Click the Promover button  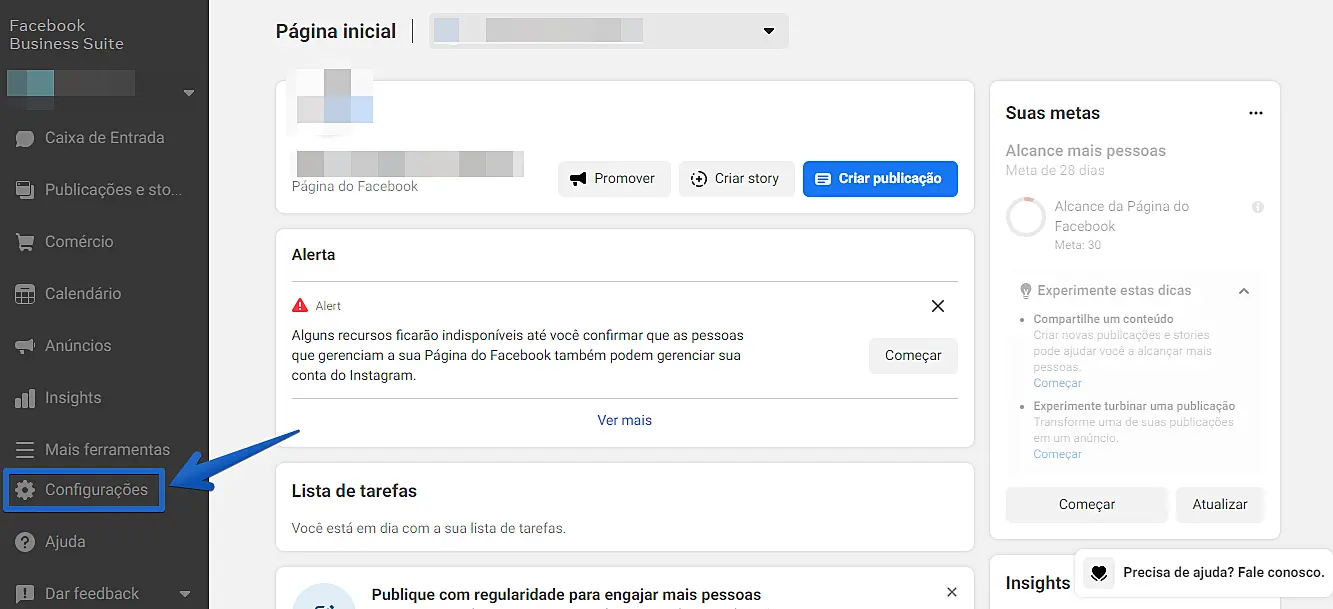pos(614,179)
